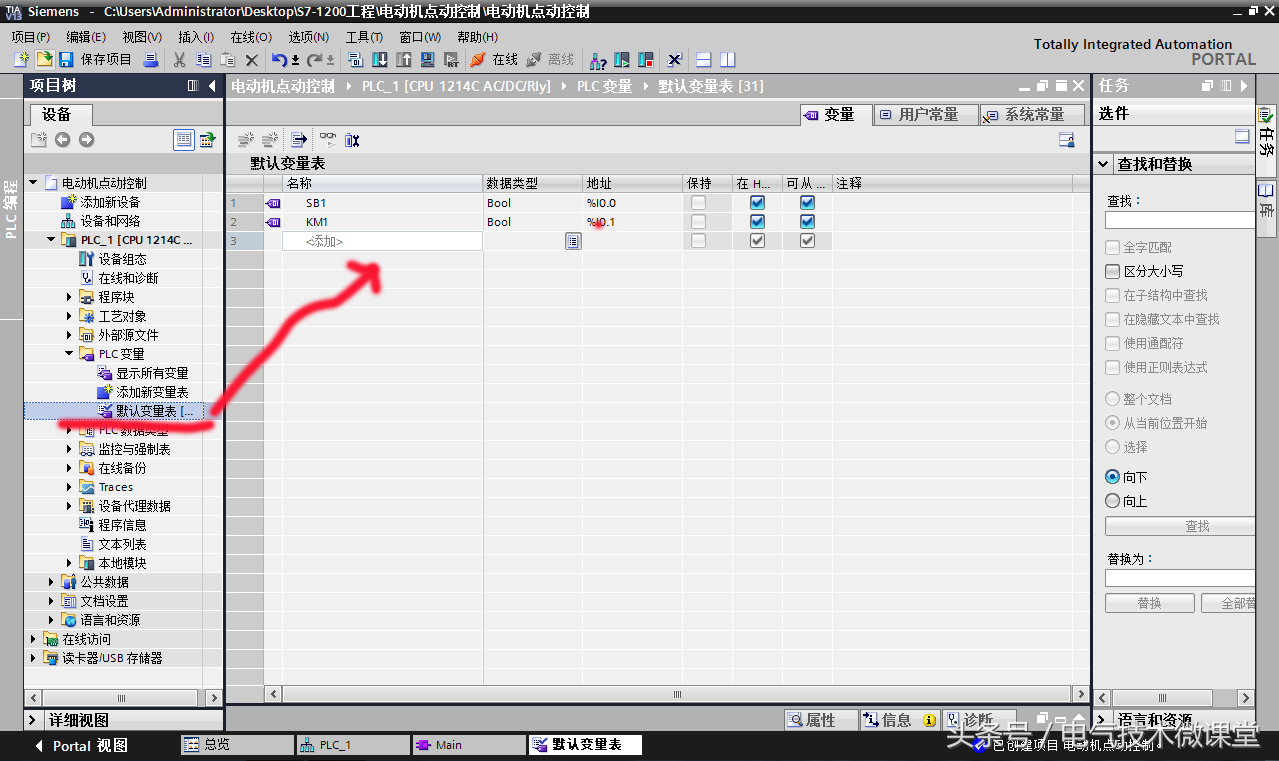1279x761 pixels.
Task: Switch to the 用户常量 user constants tab
Action: (x=925, y=115)
